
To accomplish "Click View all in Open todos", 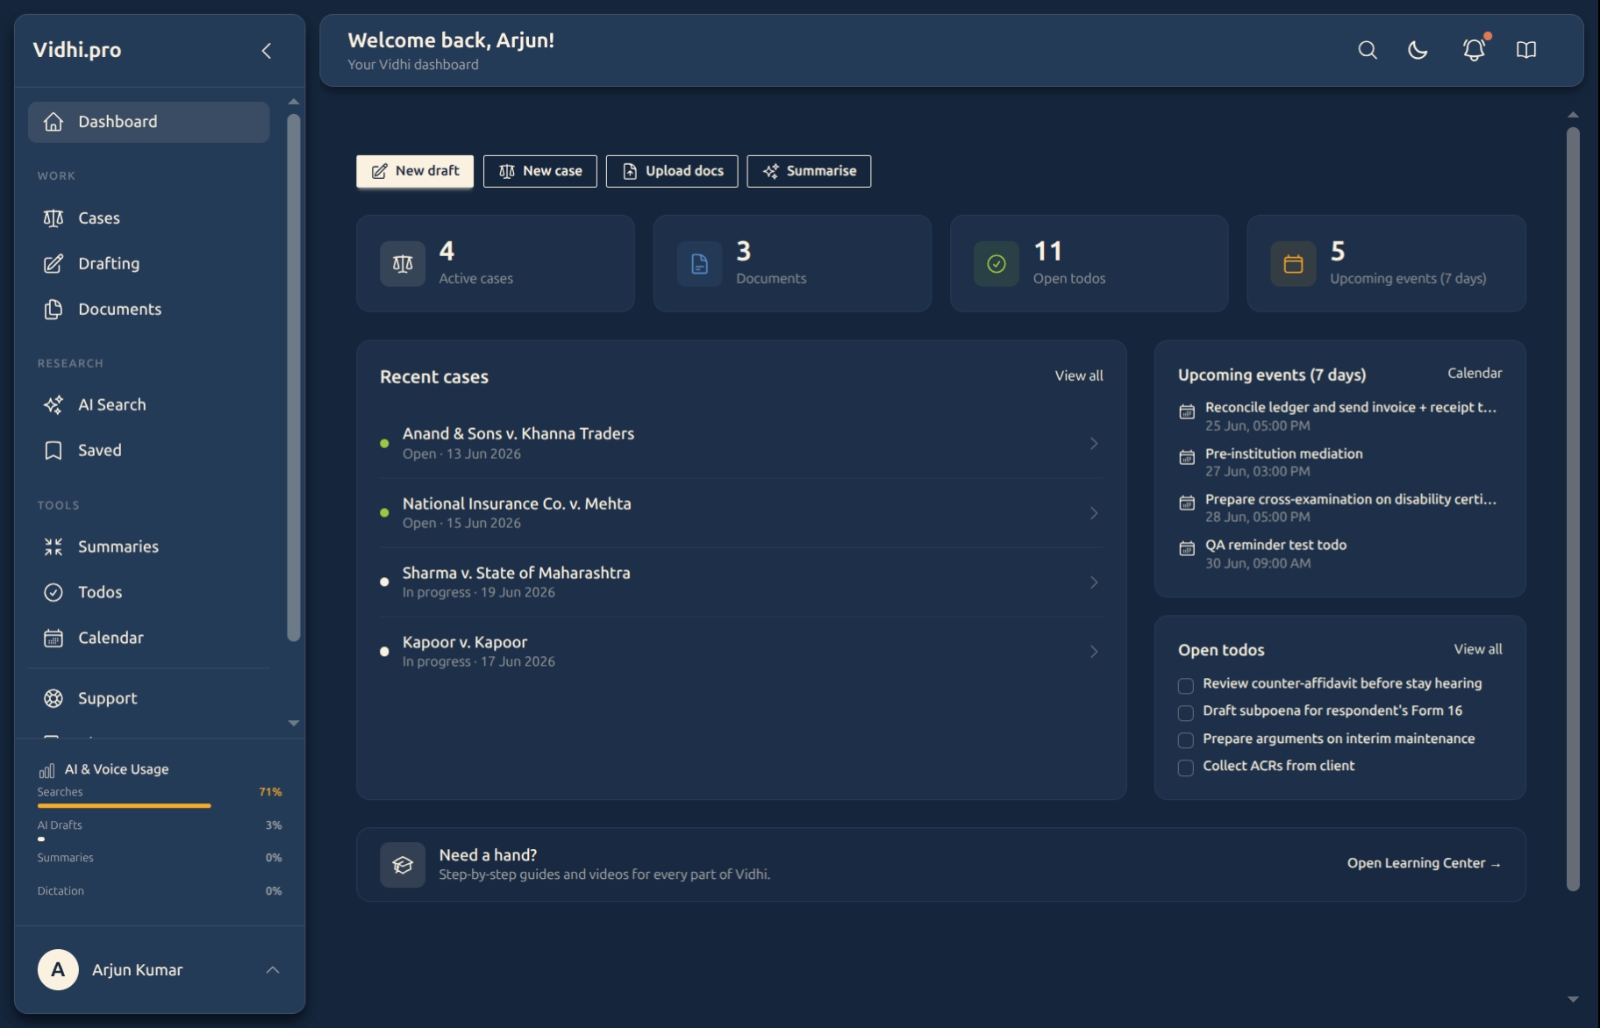I will pyautogui.click(x=1478, y=649).
